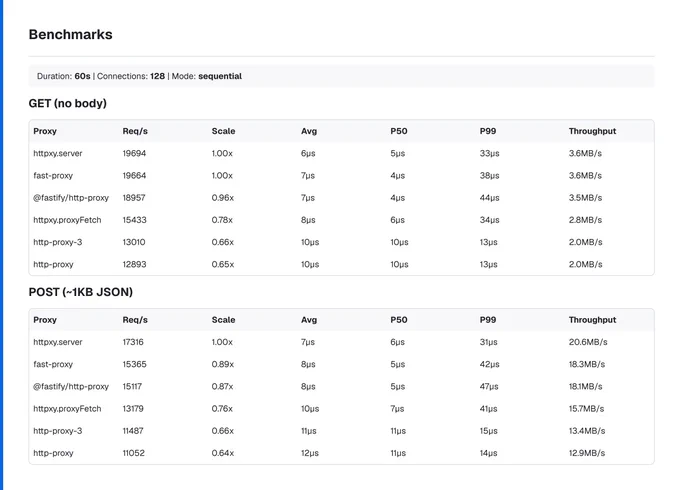Click the 13179 Req/s value
This screenshot has height=490, width=680.
pyautogui.click(x=133, y=408)
